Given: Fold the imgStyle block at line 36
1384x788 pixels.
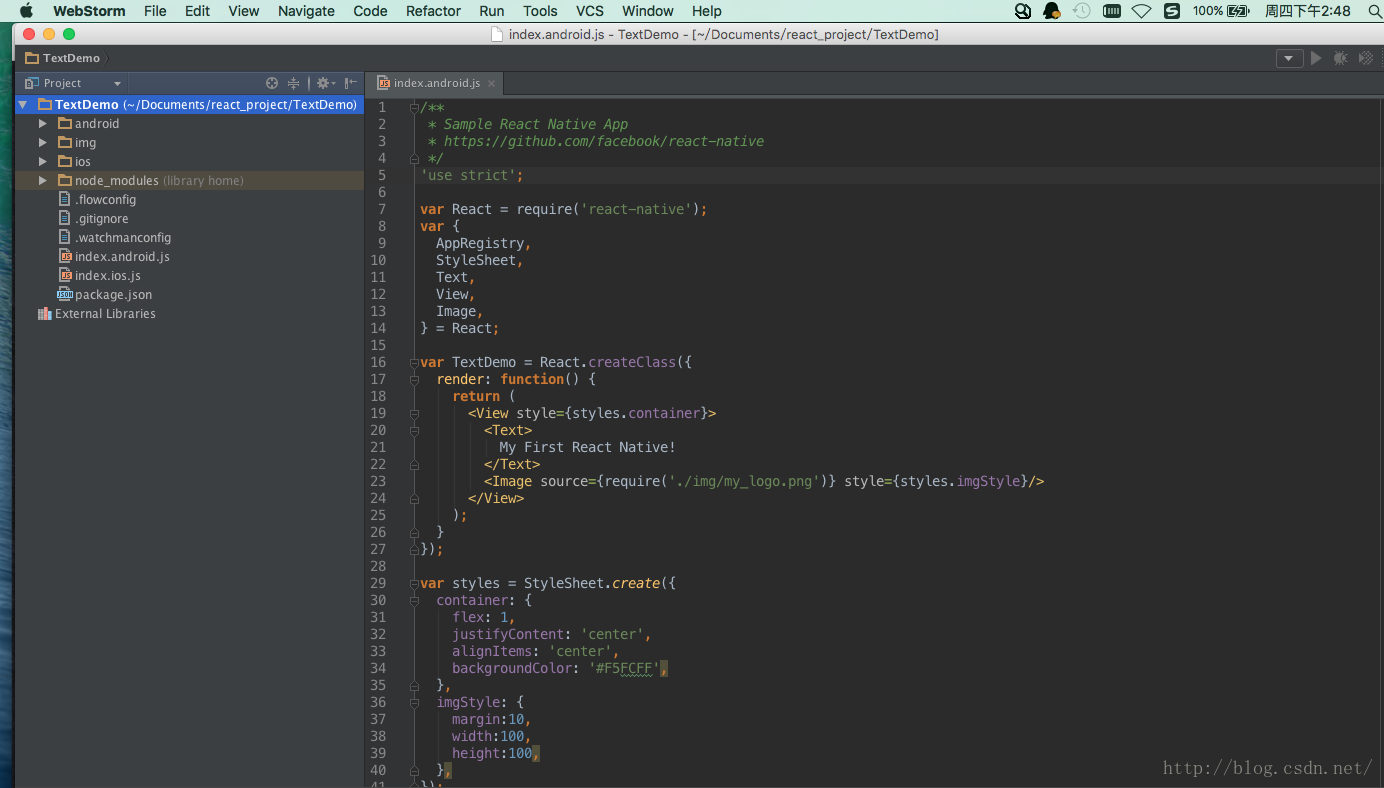Looking at the screenshot, I should tap(414, 702).
